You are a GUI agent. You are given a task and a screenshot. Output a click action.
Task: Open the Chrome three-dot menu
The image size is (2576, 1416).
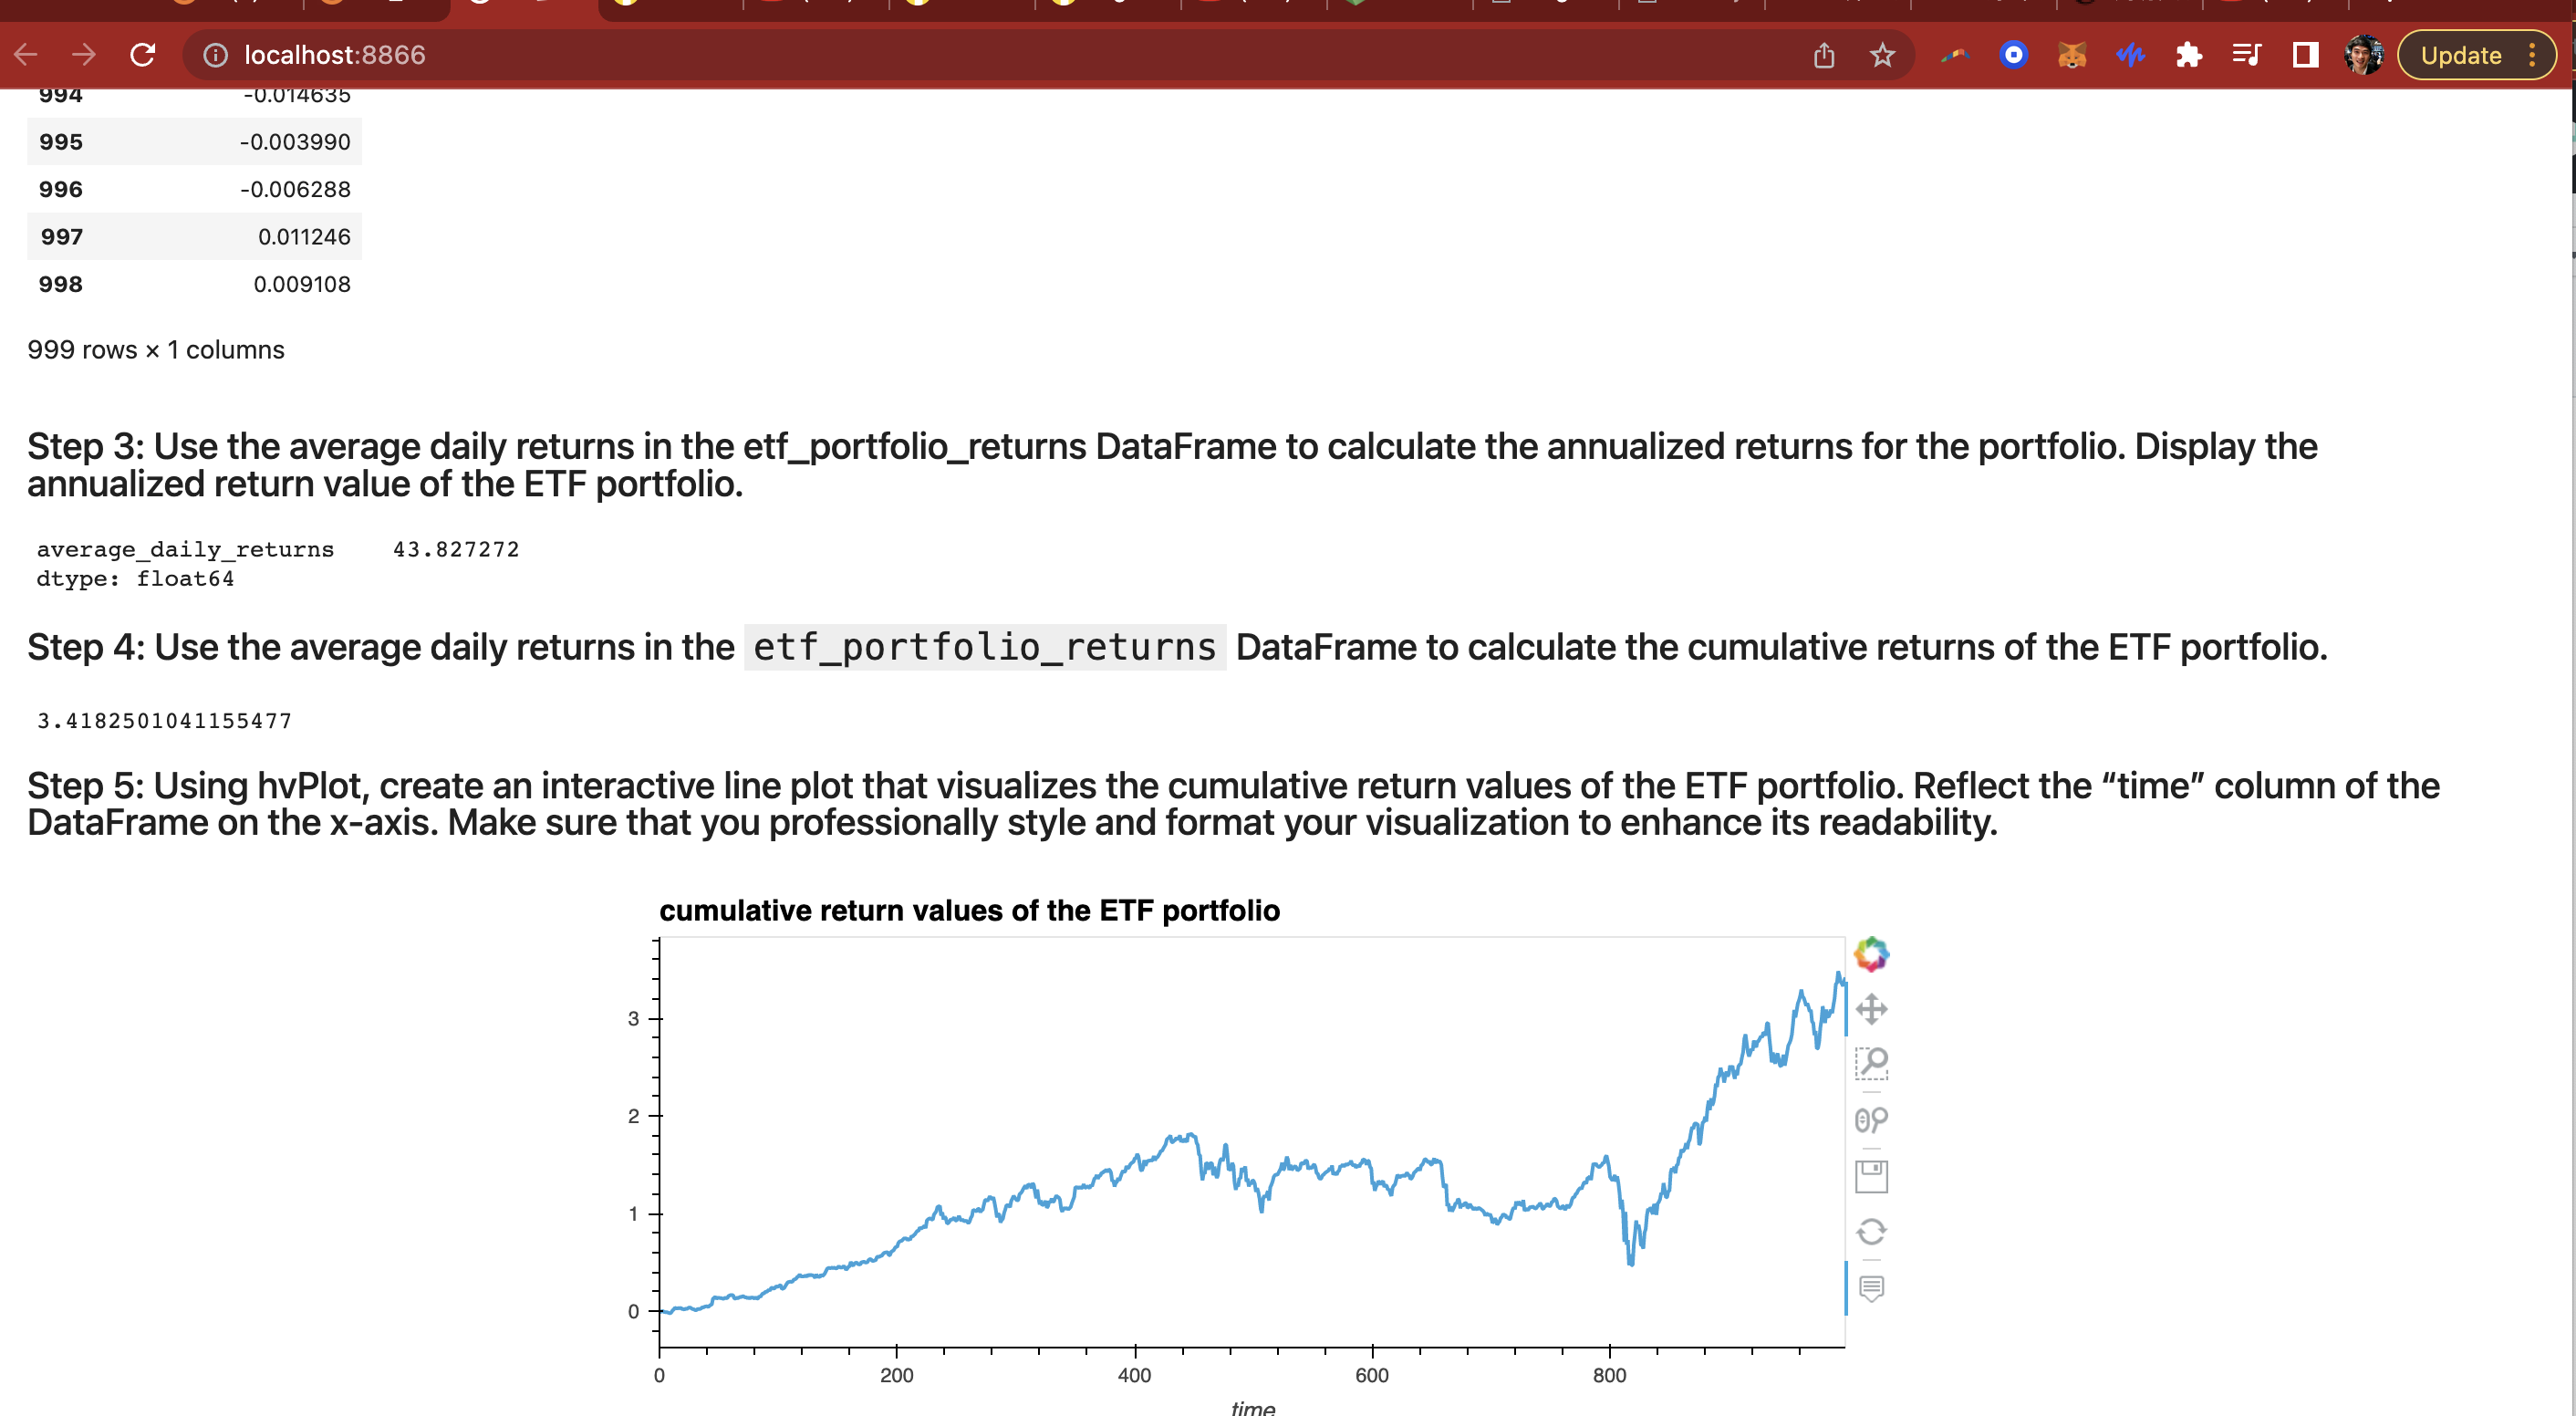coord(2531,55)
